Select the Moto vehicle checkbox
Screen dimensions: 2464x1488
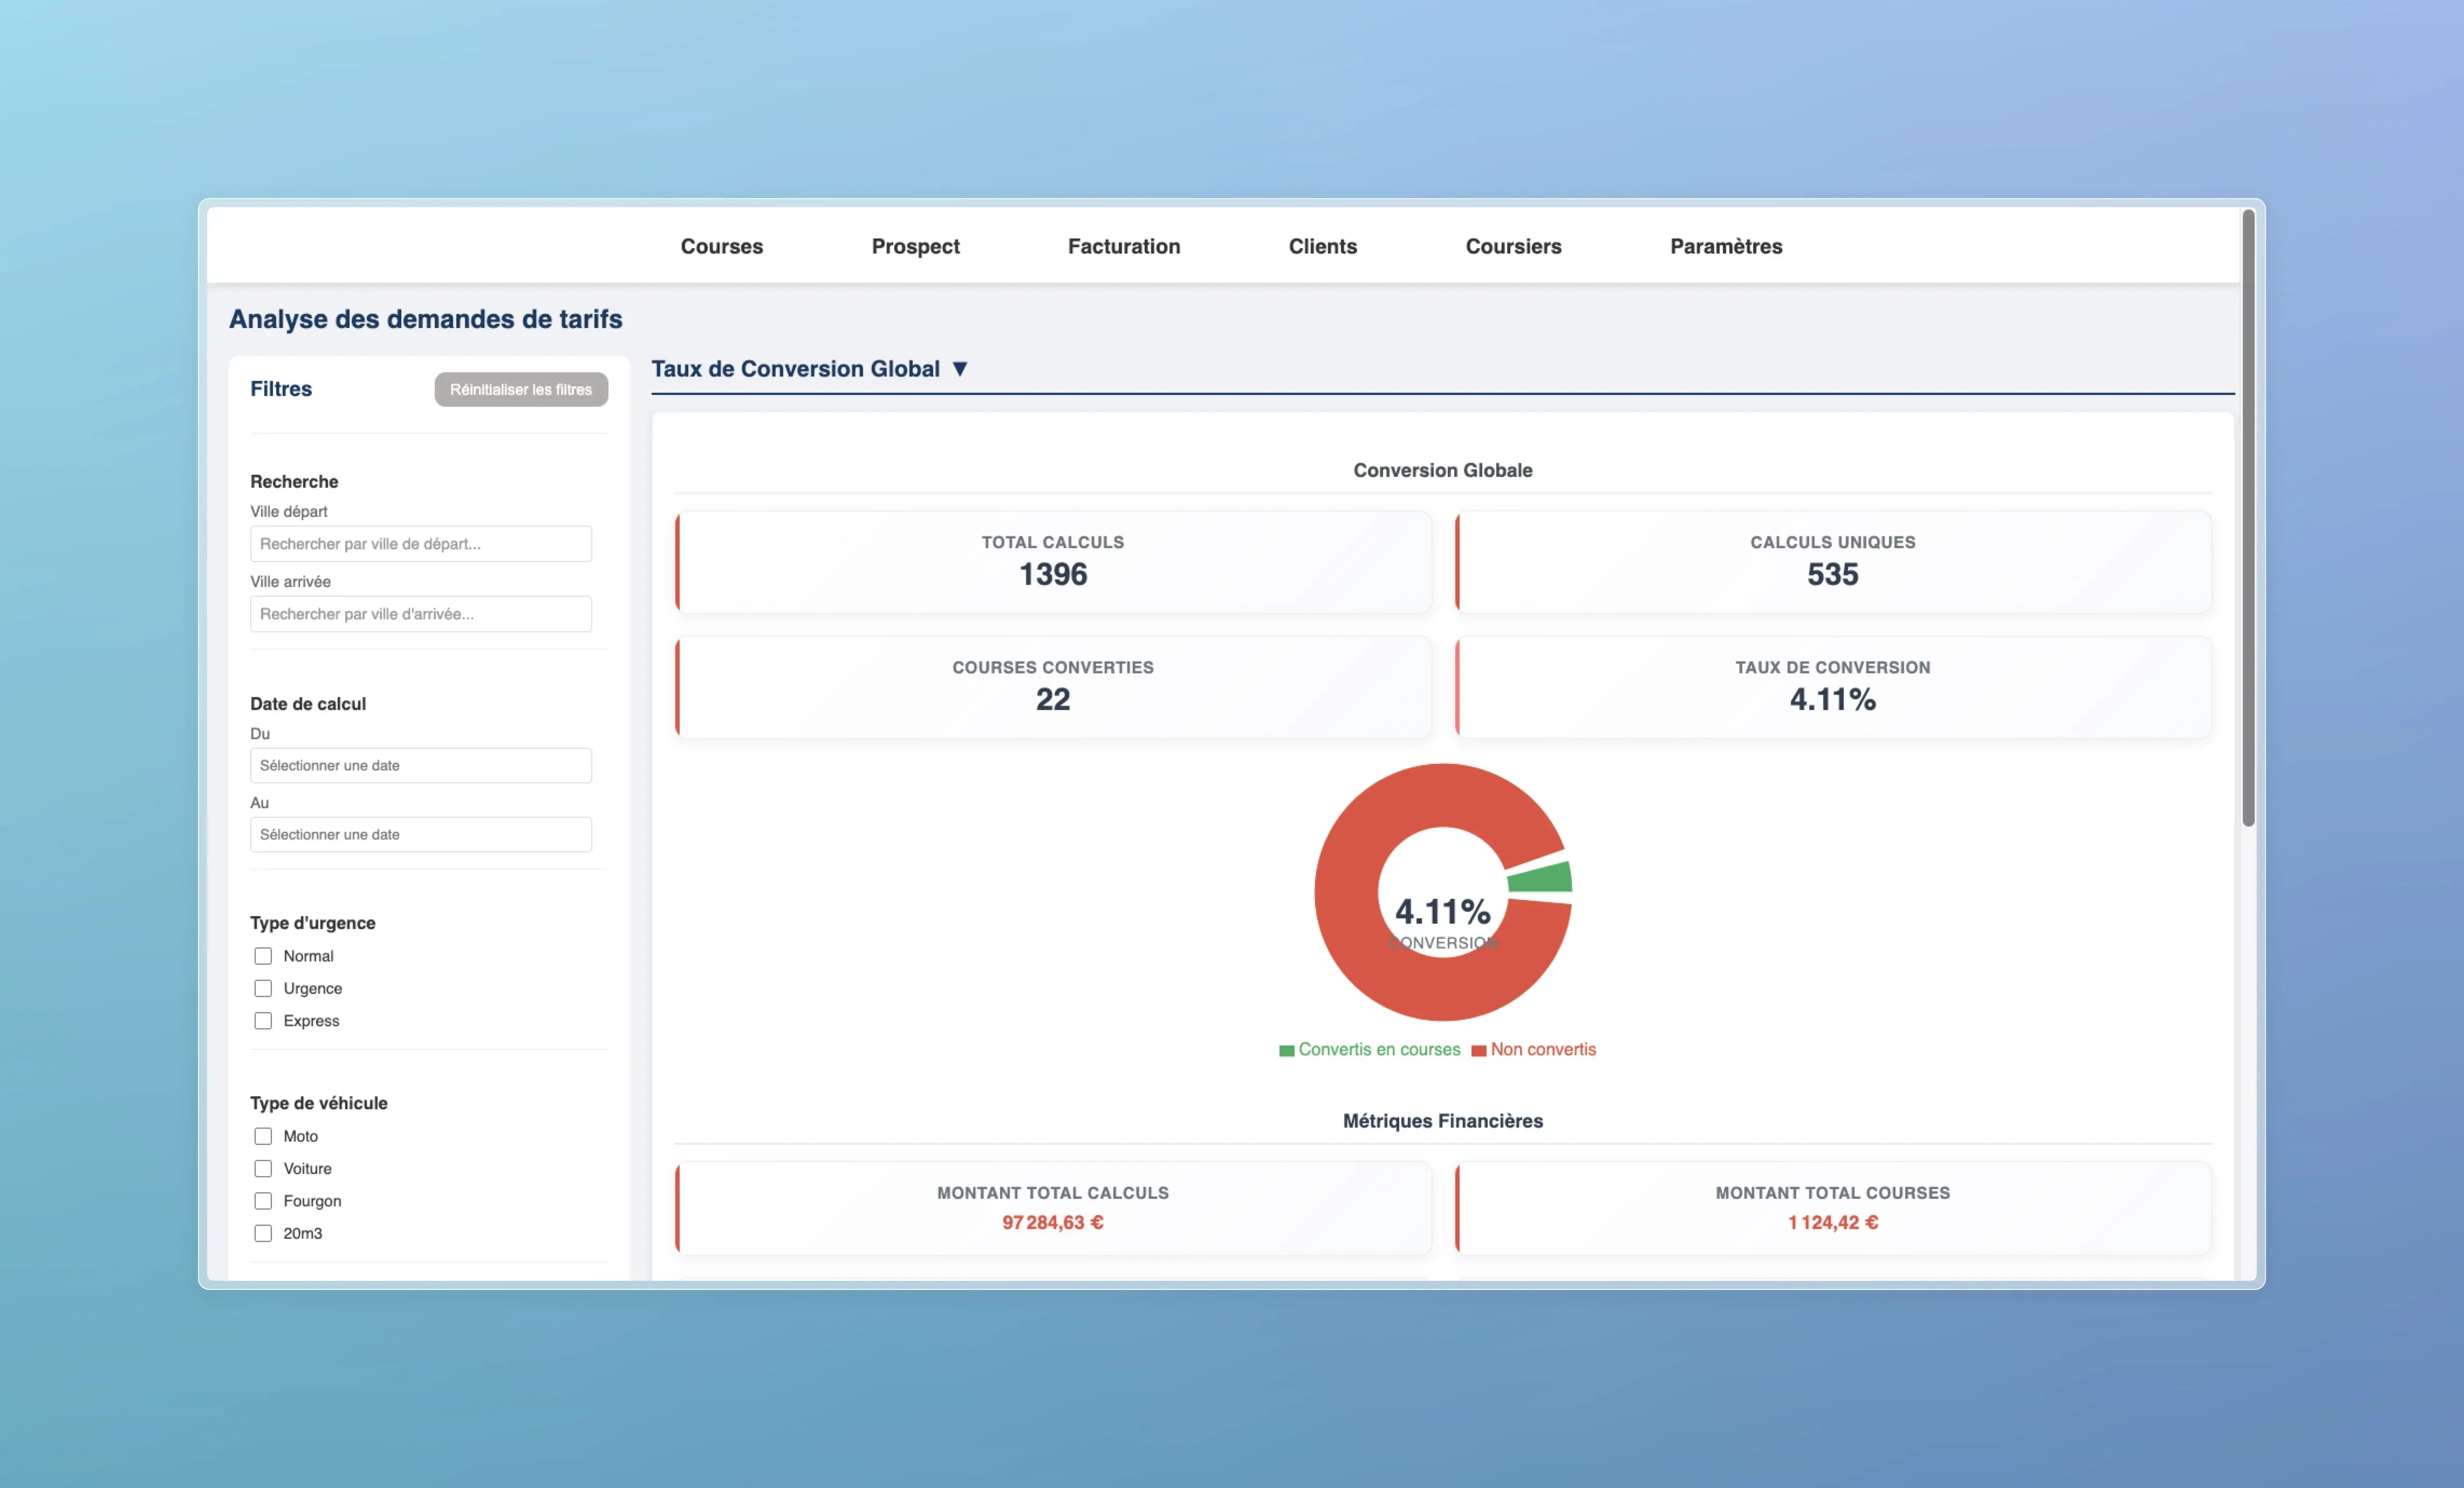263,1136
